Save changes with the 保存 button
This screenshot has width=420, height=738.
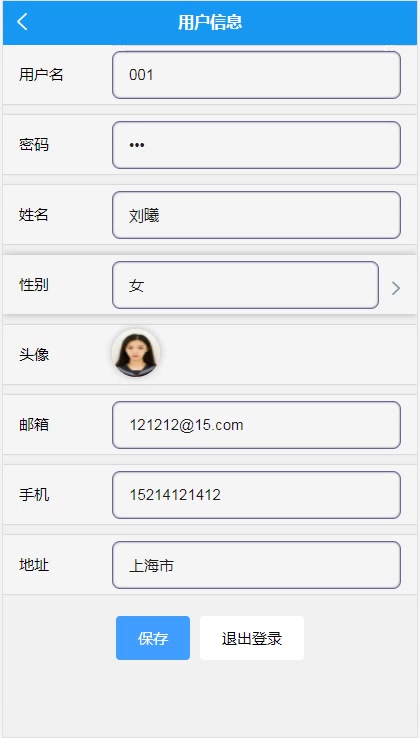(x=153, y=638)
